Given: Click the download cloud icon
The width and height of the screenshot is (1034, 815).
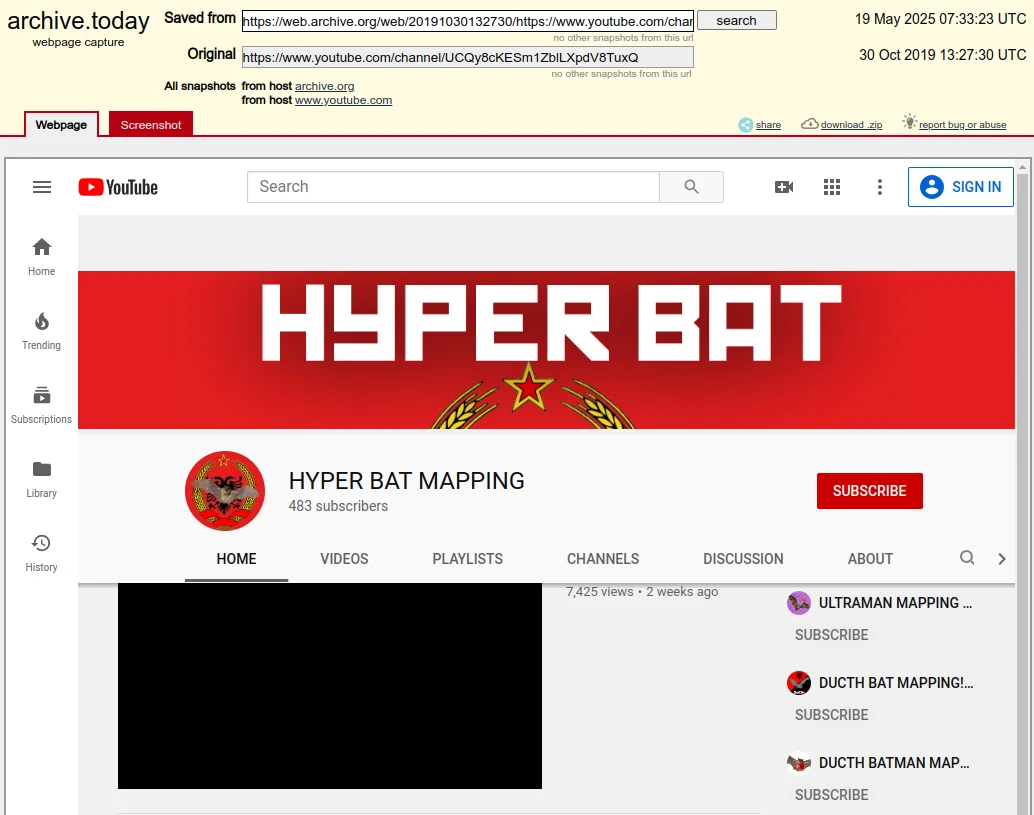Looking at the screenshot, I should (x=809, y=124).
